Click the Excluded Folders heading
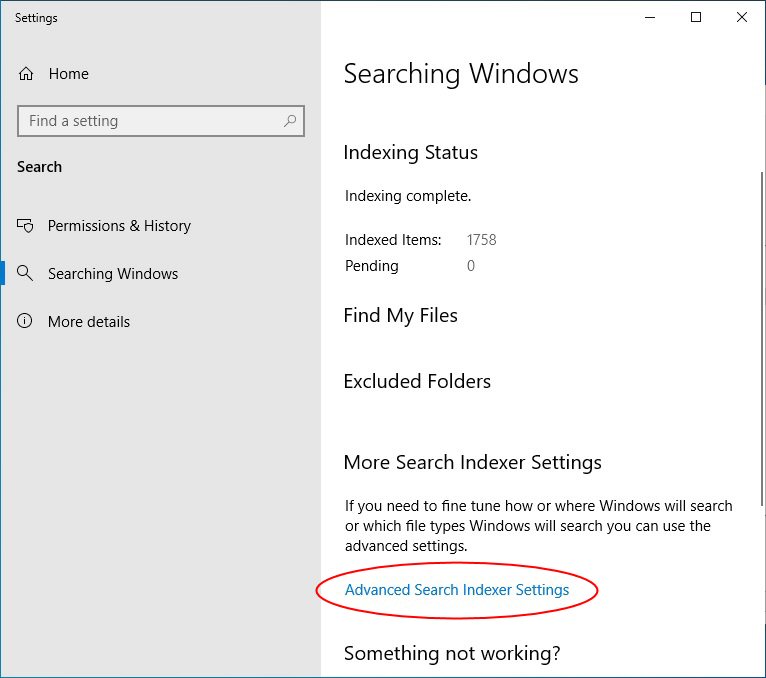This screenshot has height=678, width=766. [417, 381]
